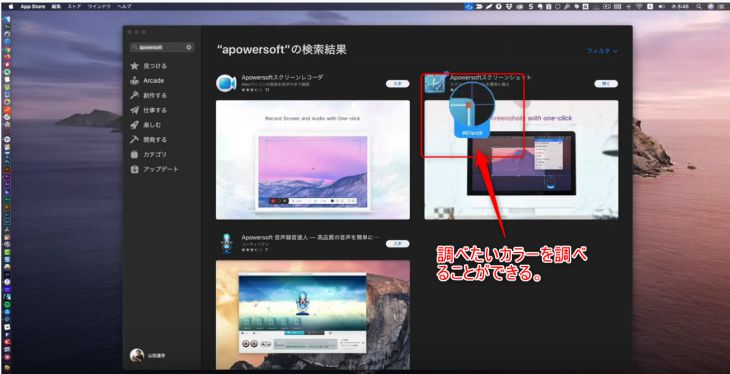Click the "apowersoft"の検索結果 heading

pyautogui.click(x=281, y=50)
